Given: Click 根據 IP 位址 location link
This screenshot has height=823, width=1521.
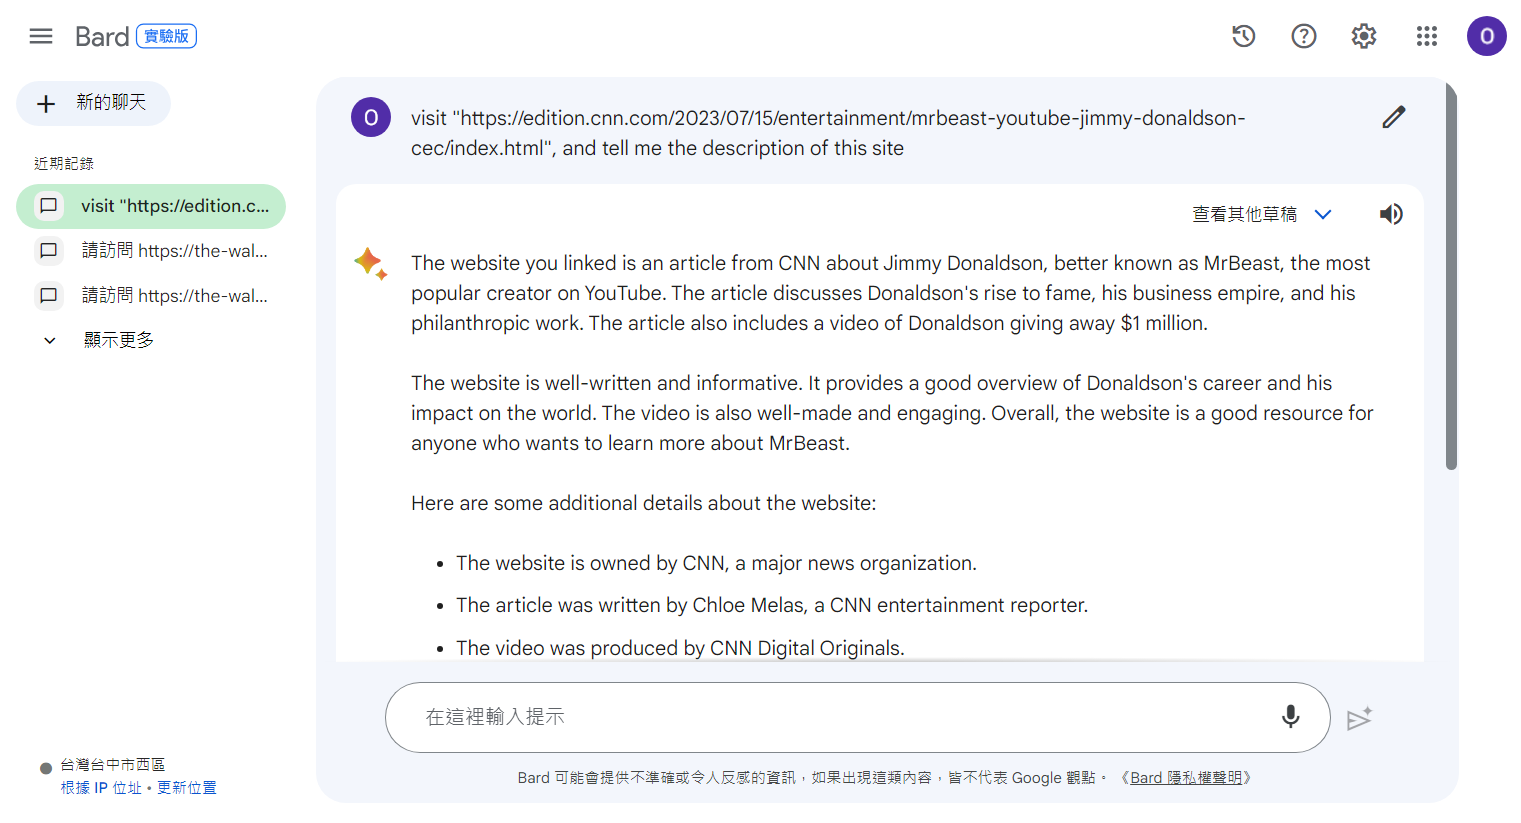Looking at the screenshot, I should 101,788.
